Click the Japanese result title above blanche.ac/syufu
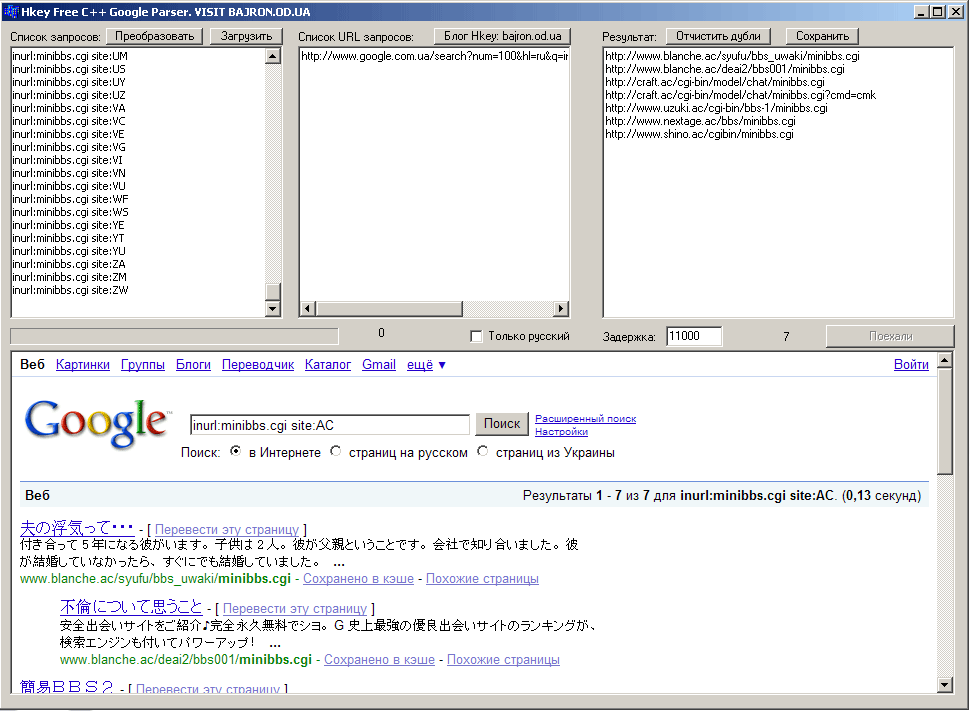 tap(77, 528)
